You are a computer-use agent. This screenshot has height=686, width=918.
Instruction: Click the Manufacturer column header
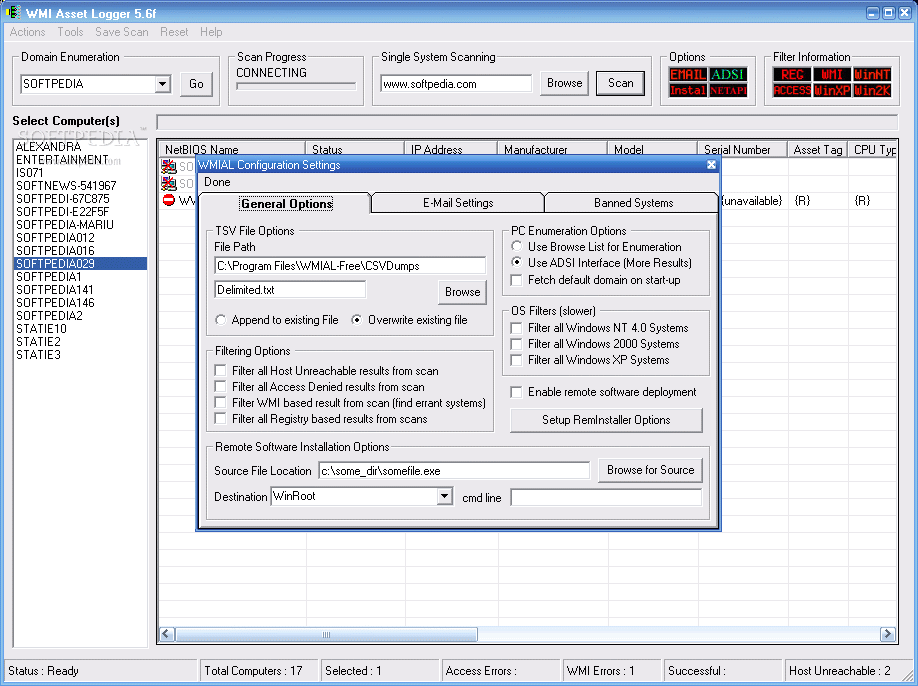point(552,149)
